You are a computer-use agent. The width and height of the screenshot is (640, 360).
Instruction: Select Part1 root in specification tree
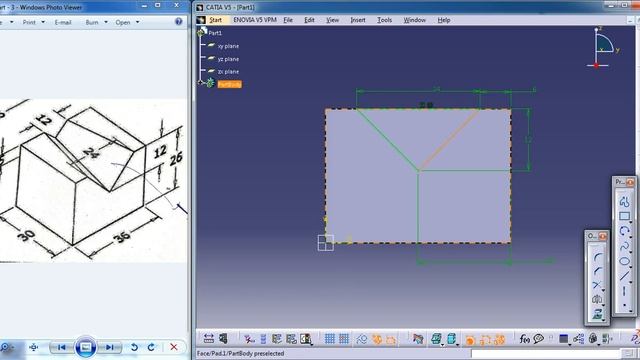click(215, 33)
